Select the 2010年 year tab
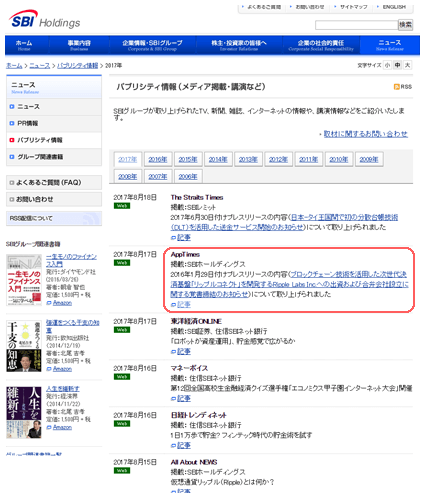The image size is (425, 498). coord(339,159)
